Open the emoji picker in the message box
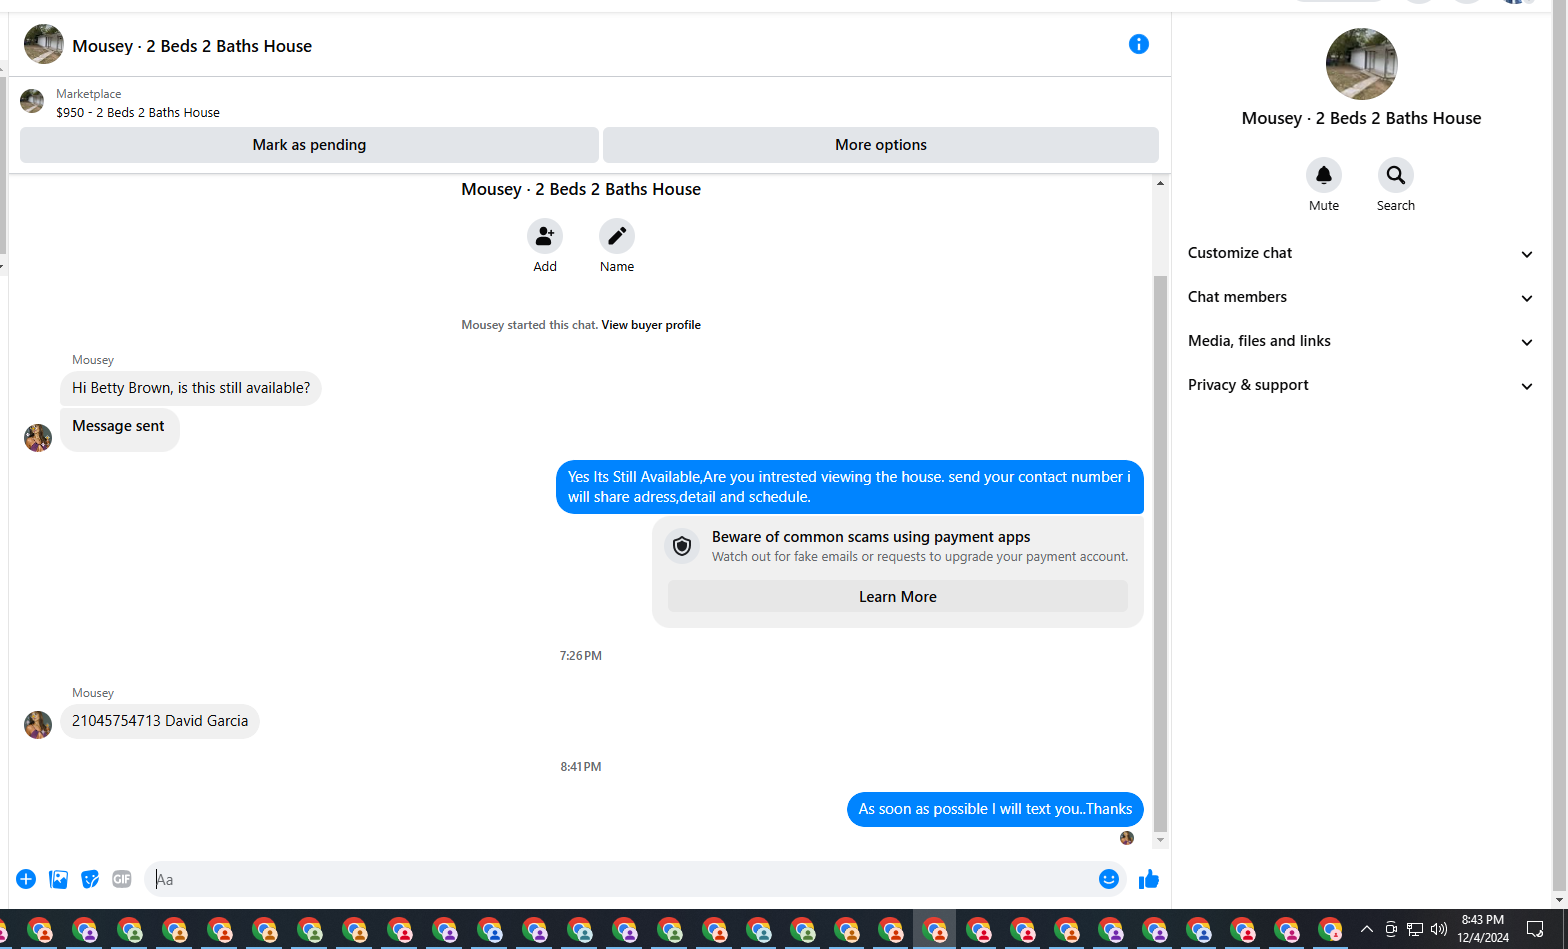Image resolution: width=1568 pixels, height=949 pixels. tap(1108, 879)
